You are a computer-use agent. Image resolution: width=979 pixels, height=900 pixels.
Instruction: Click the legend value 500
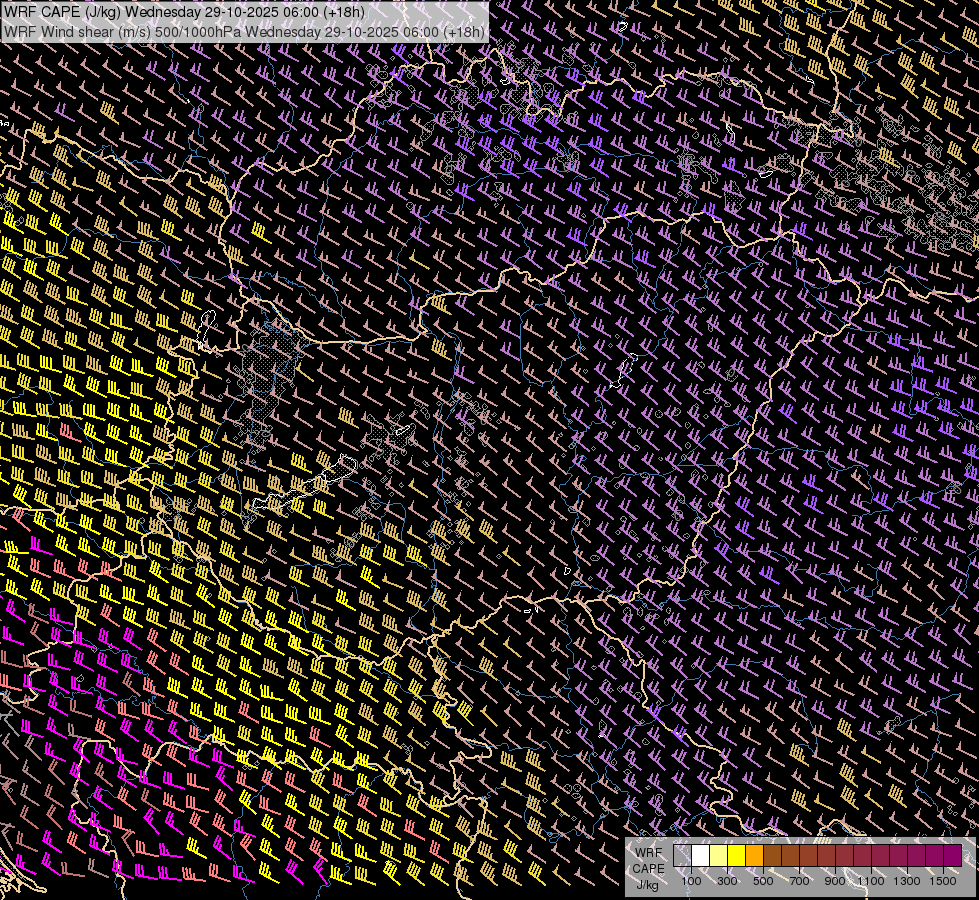click(763, 881)
